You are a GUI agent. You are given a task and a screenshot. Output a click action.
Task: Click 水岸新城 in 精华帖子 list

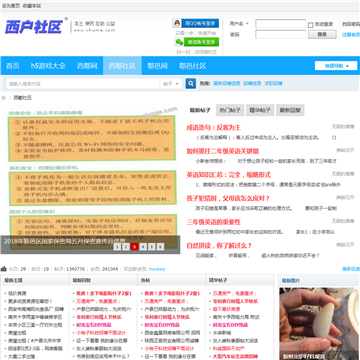point(222,333)
